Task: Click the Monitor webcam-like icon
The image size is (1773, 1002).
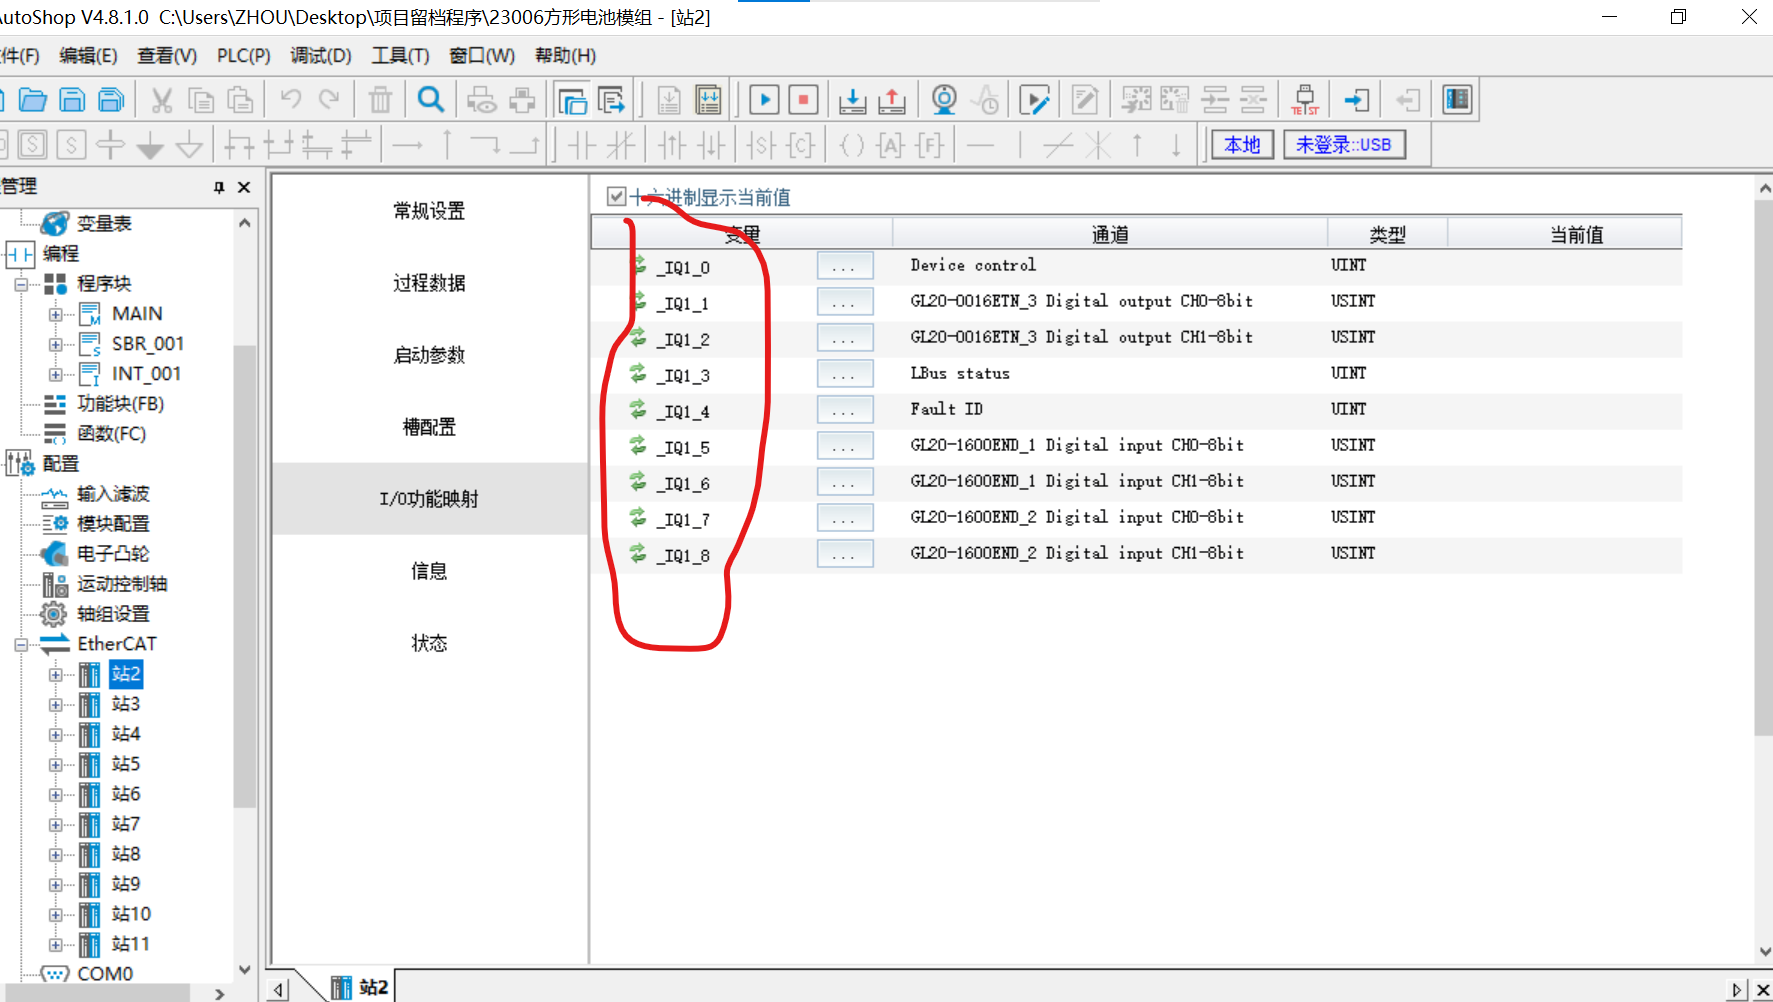Action: pyautogui.click(x=944, y=100)
